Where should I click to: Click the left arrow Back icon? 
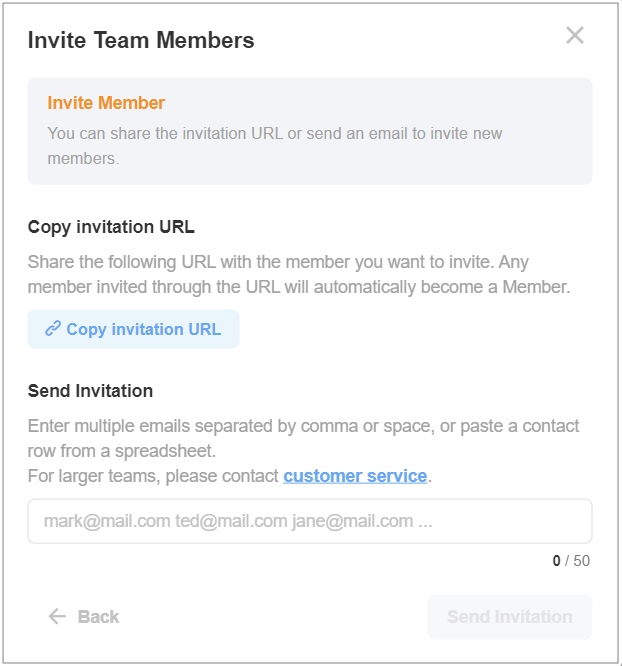point(57,617)
